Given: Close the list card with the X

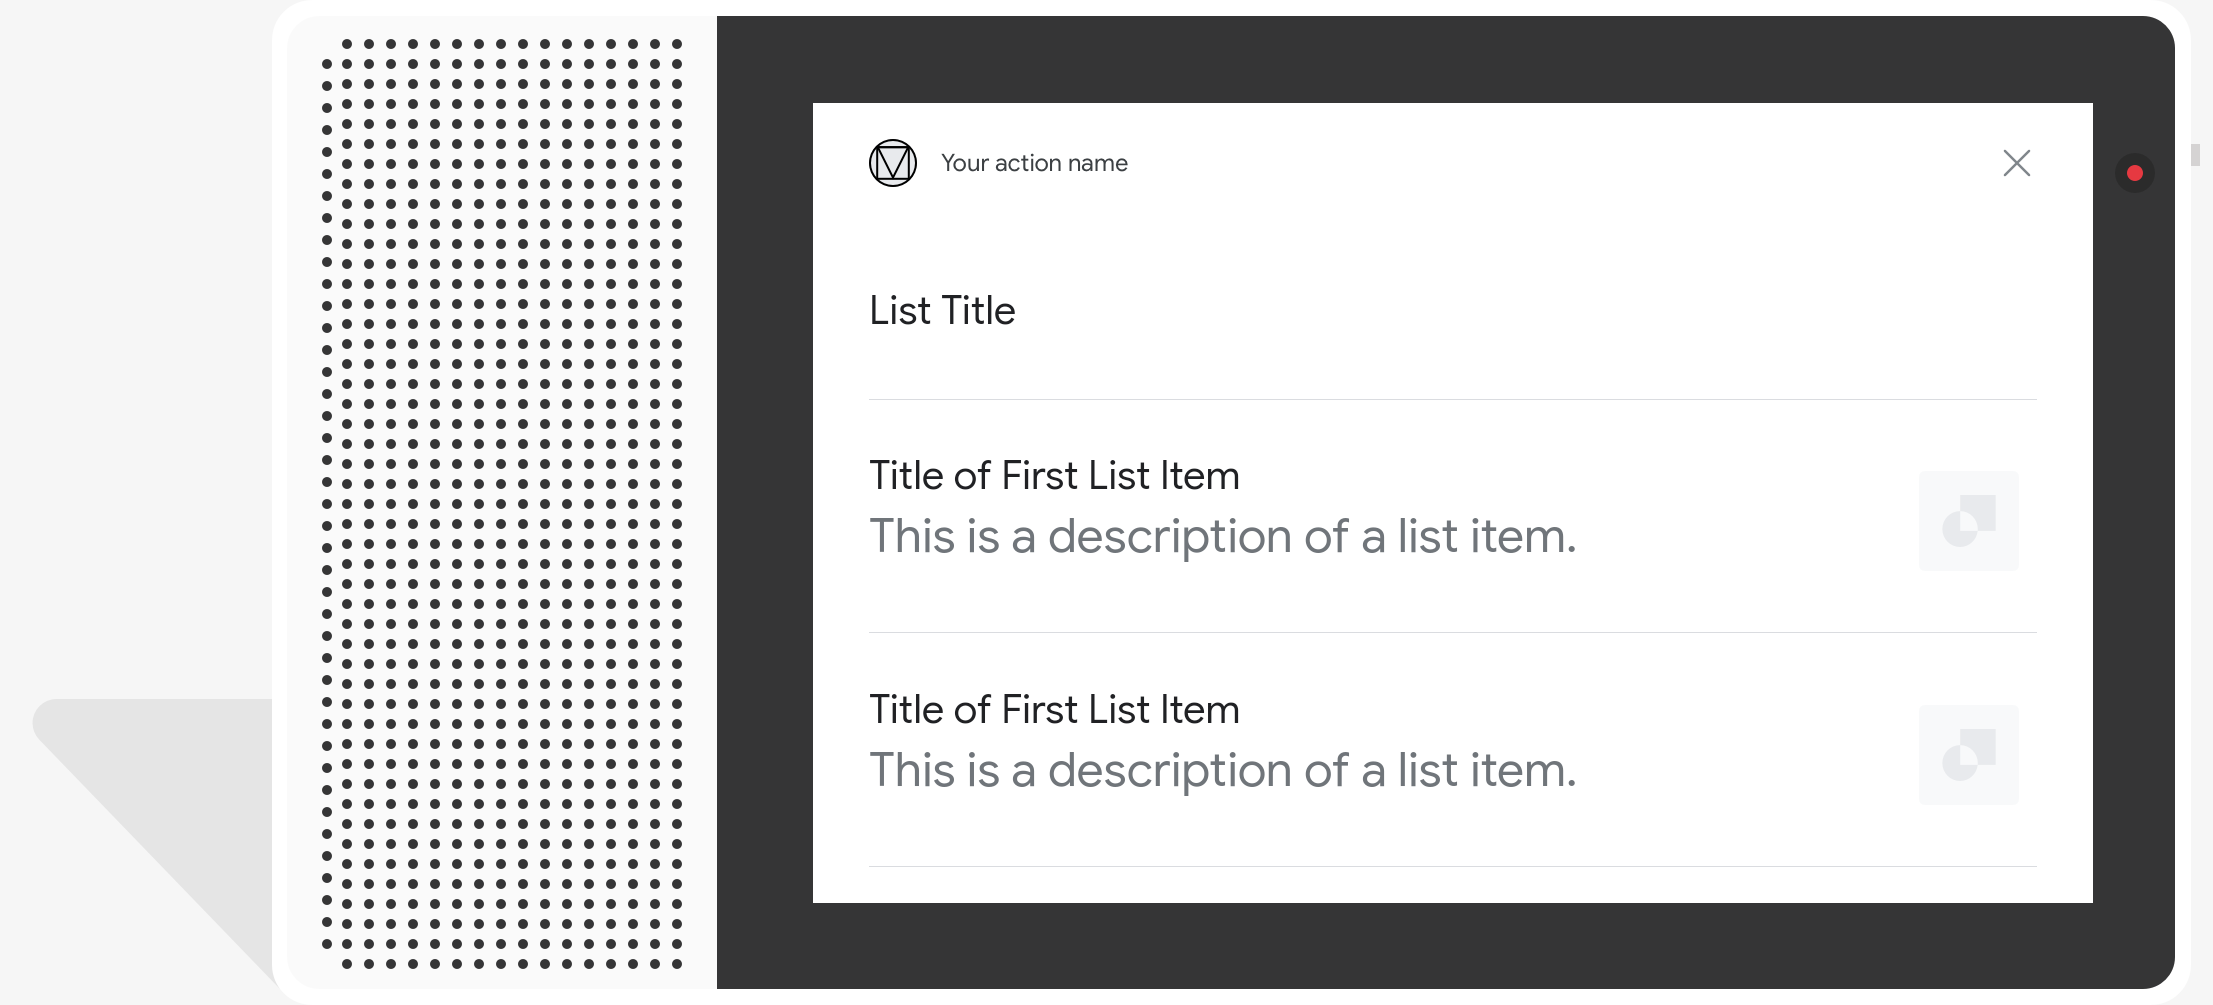Looking at the screenshot, I should tap(2016, 163).
